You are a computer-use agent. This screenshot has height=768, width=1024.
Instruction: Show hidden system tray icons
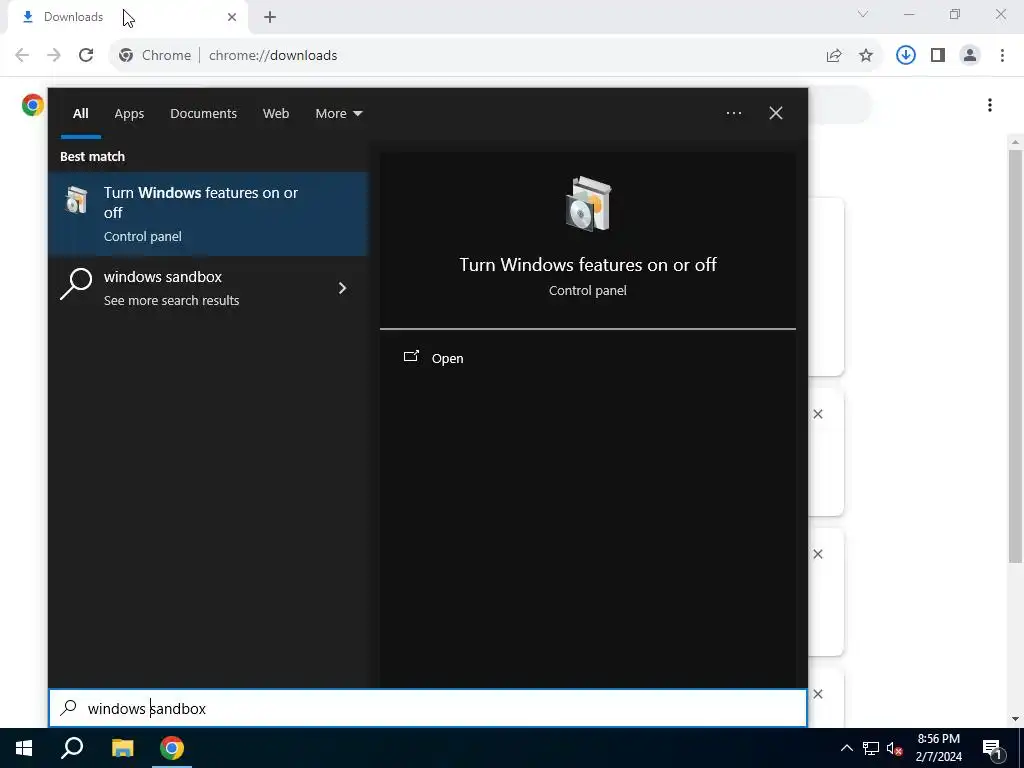846,748
